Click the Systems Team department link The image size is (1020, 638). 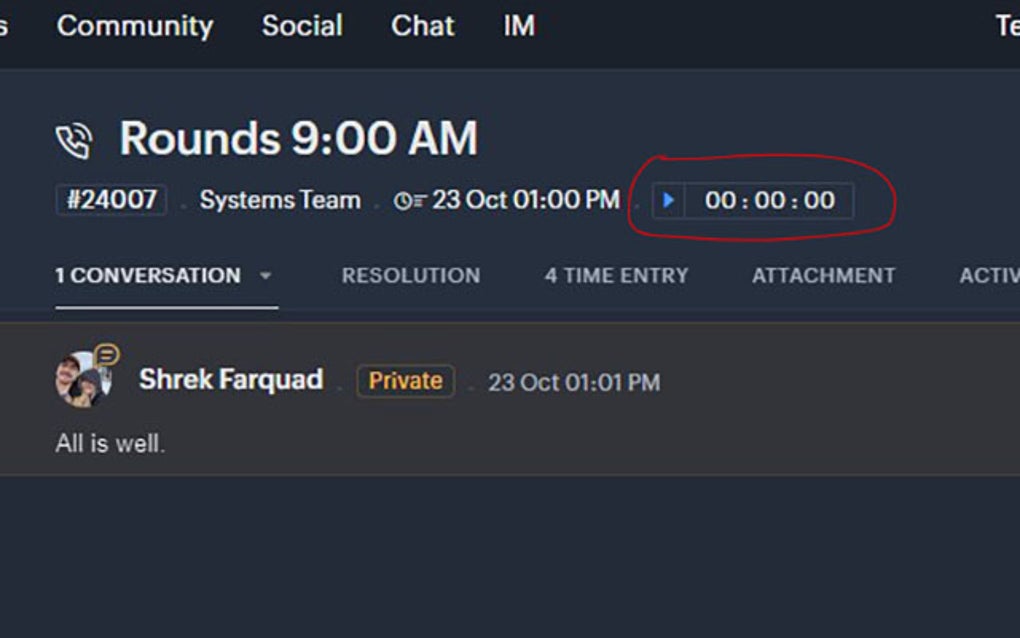(x=280, y=200)
